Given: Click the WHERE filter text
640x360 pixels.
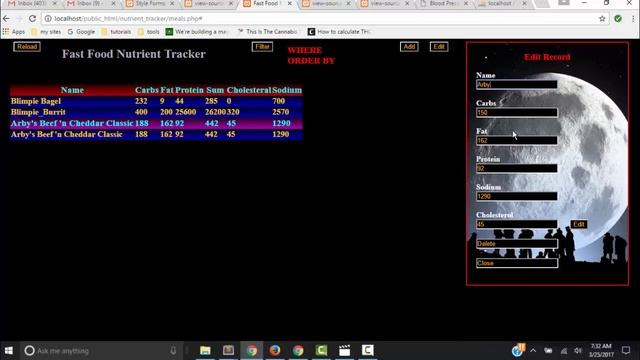Looking at the screenshot, I should tap(304, 50).
